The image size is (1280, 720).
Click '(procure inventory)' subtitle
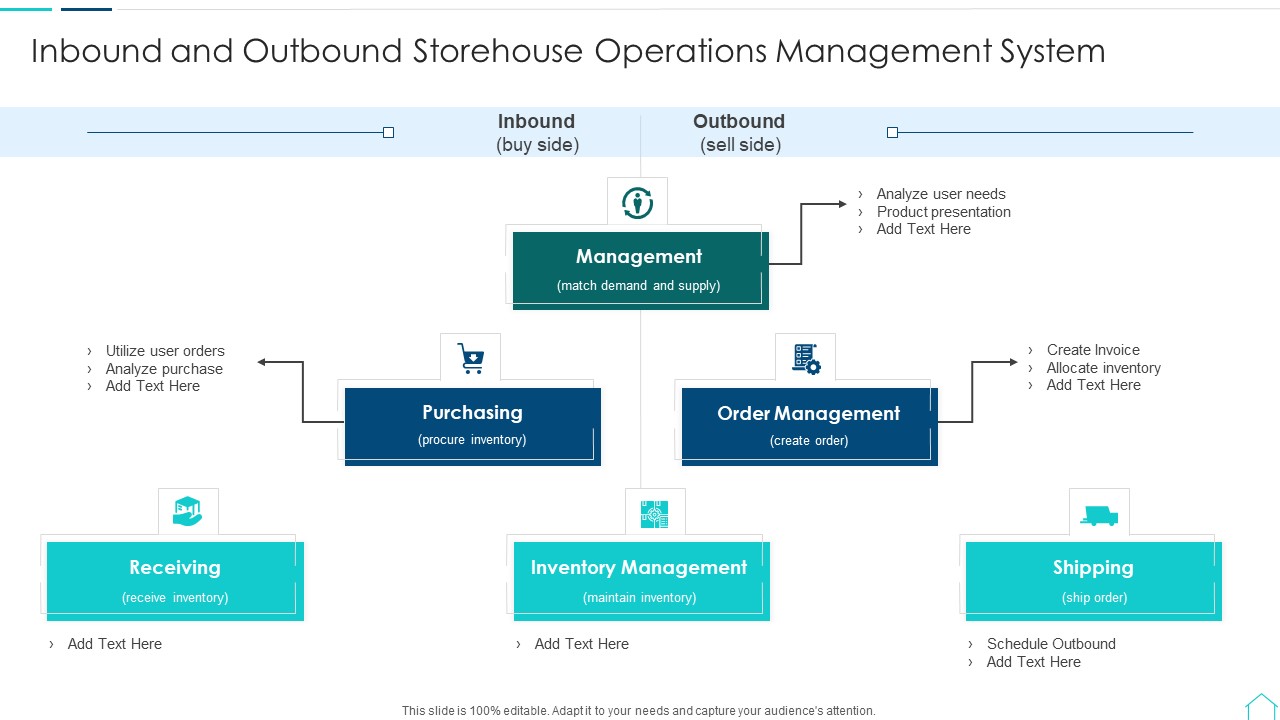point(472,440)
